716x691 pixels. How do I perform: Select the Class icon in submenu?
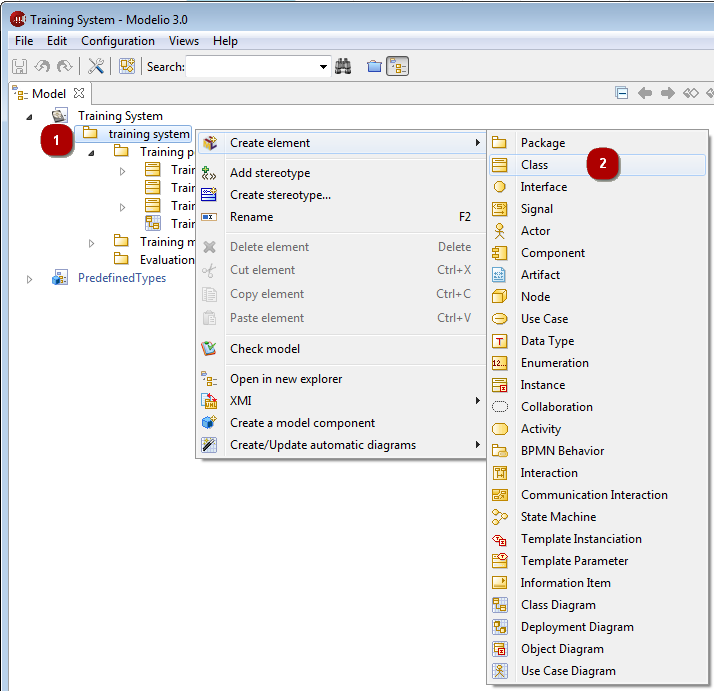point(500,165)
